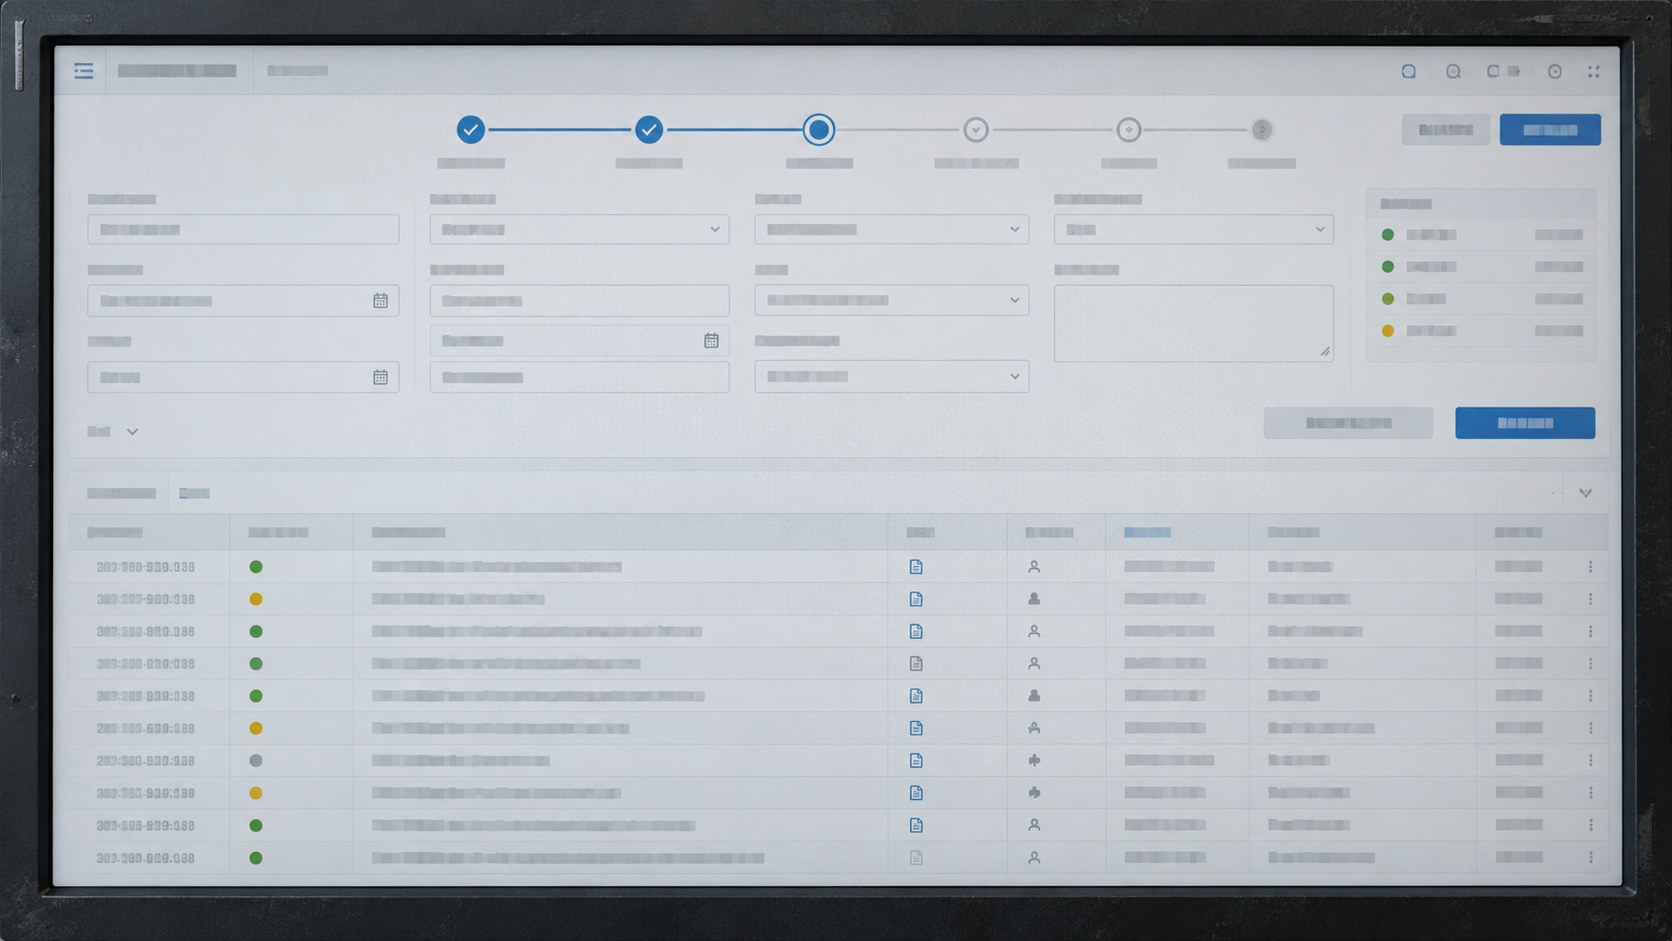The width and height of the screenshot is (1672, 941).
Task: Click the blue button below the form fields
Action: tap(1525, 423)
